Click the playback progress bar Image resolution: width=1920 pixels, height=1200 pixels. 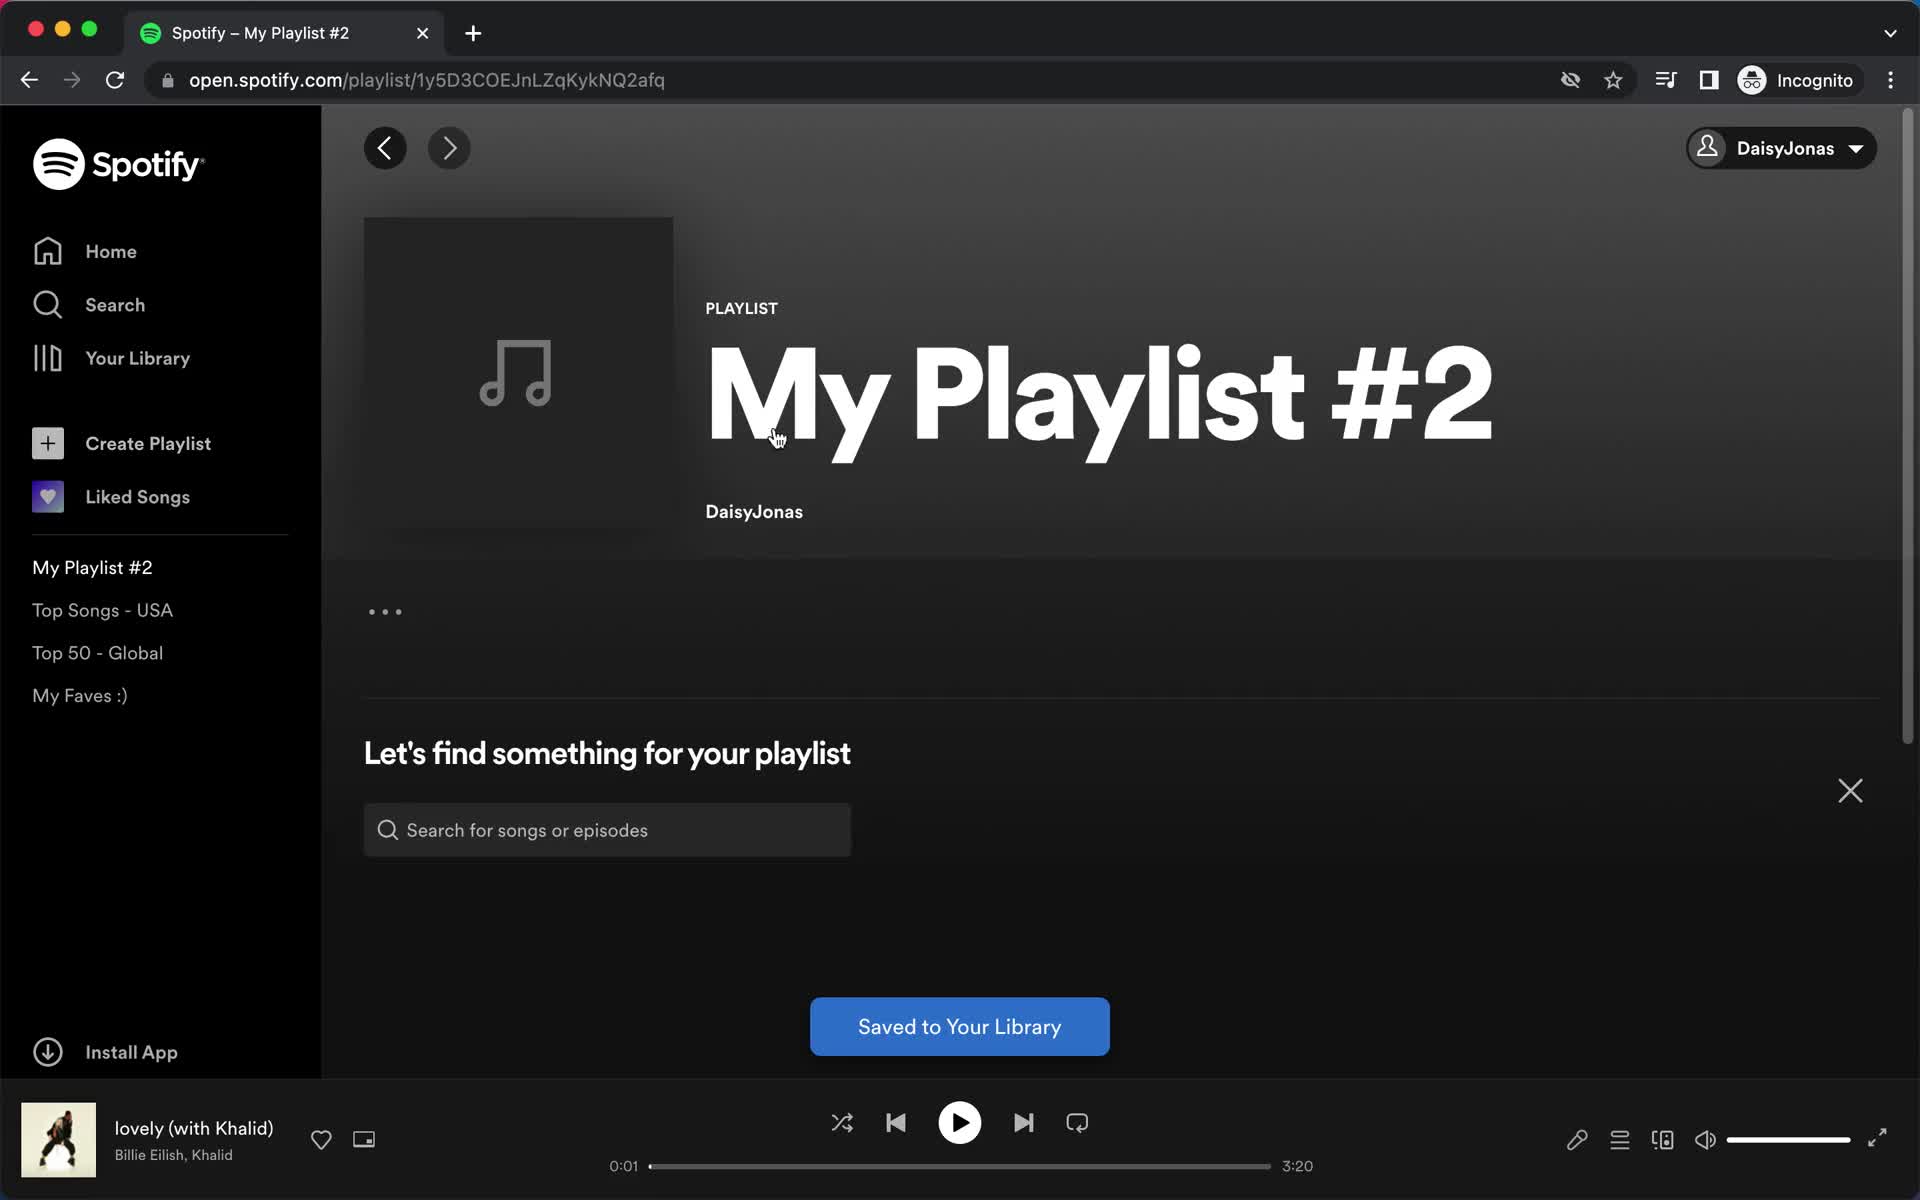[959, 1165]
